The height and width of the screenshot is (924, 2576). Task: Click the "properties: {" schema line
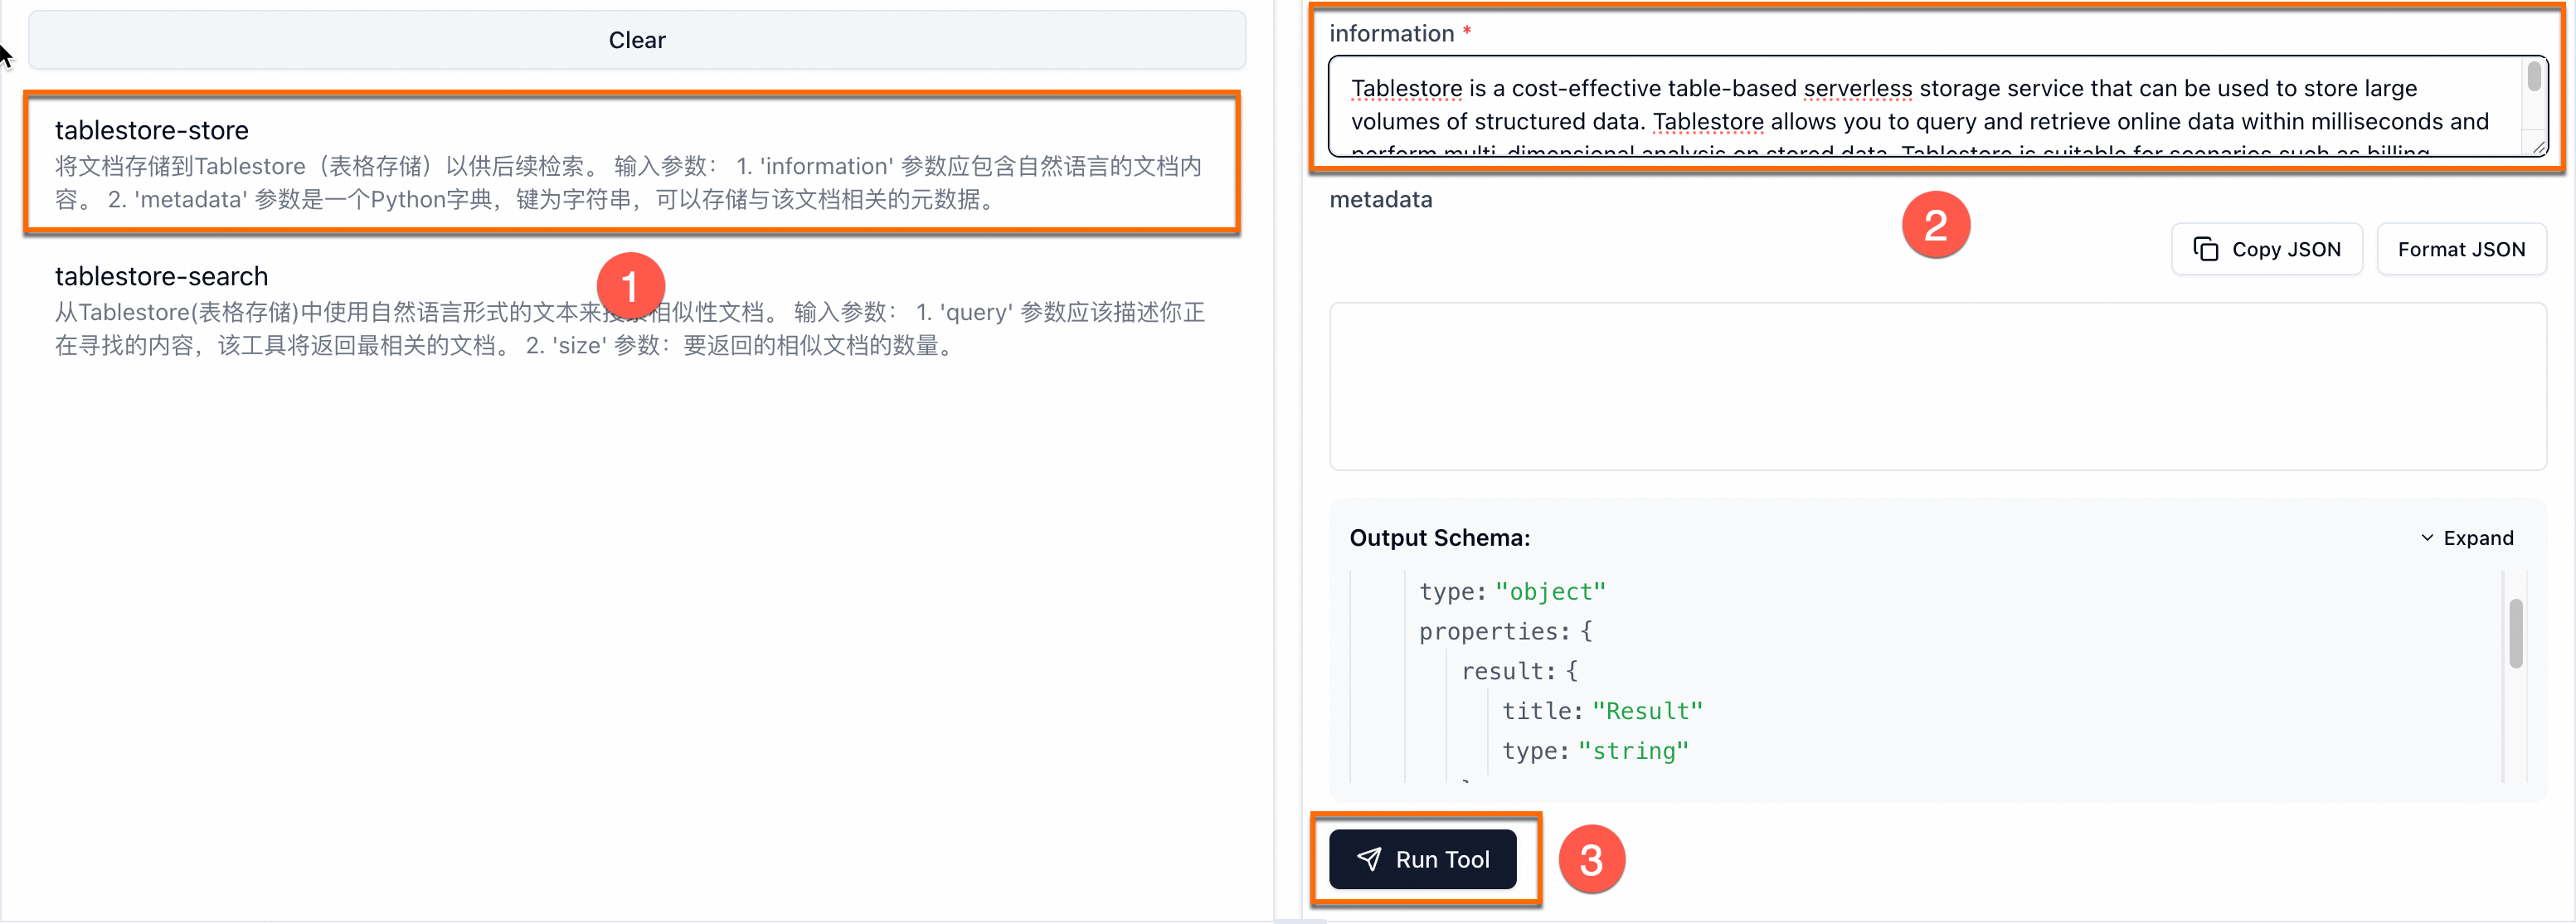(x=1505, y=632)
